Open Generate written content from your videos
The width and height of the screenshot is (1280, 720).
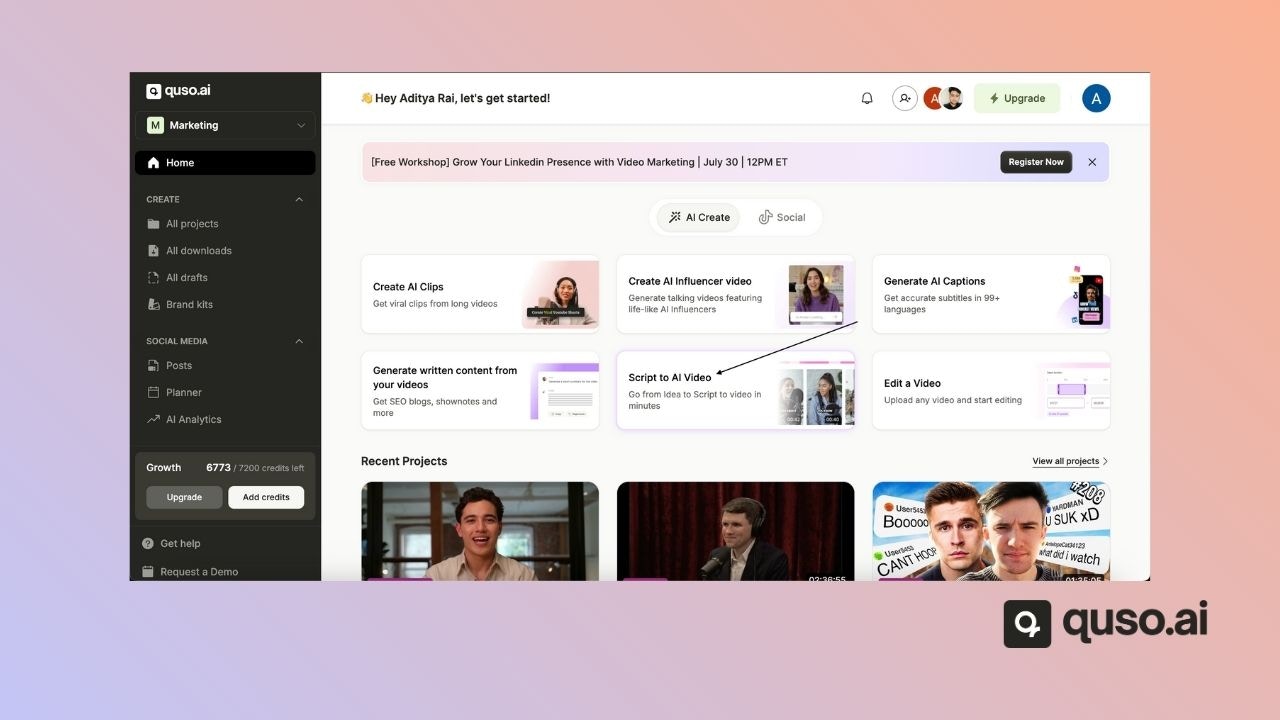coord(480,390)
